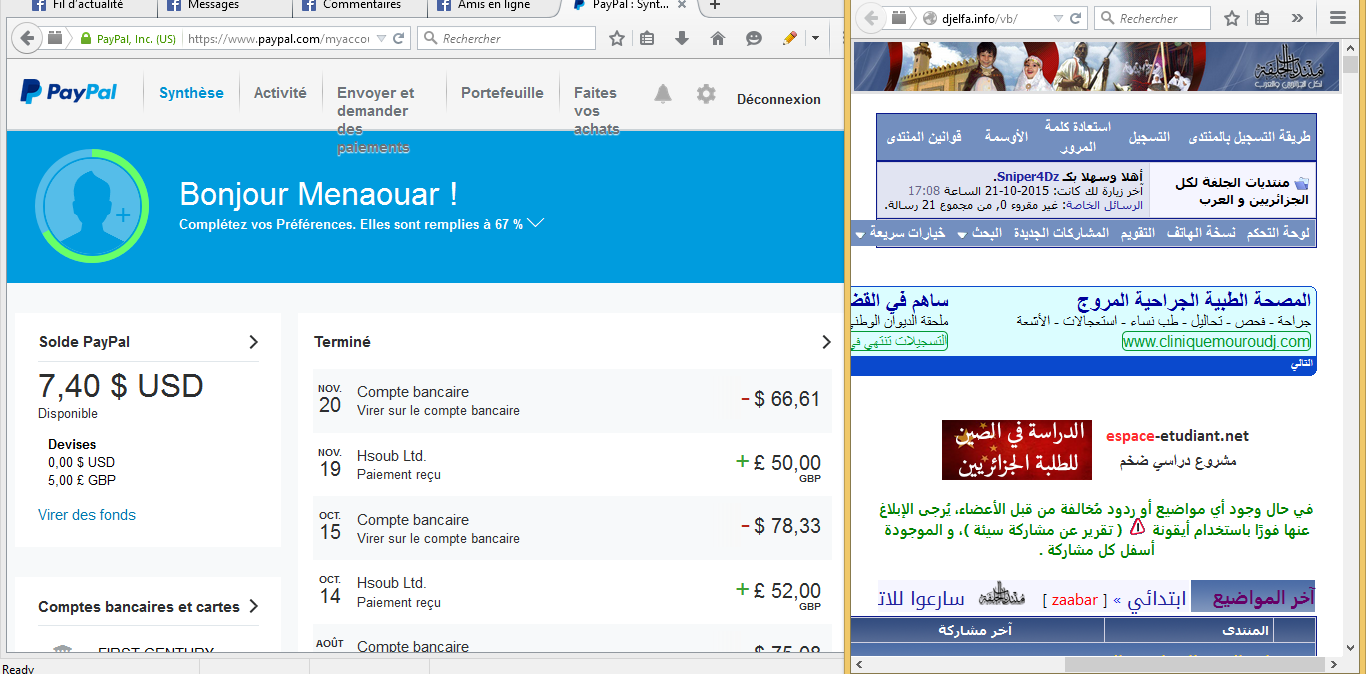The height and width of the screenshot is (674, 1366).
Task: Show more tools in the djelfa.info toolbar
Action: (x=1297, y=18)
